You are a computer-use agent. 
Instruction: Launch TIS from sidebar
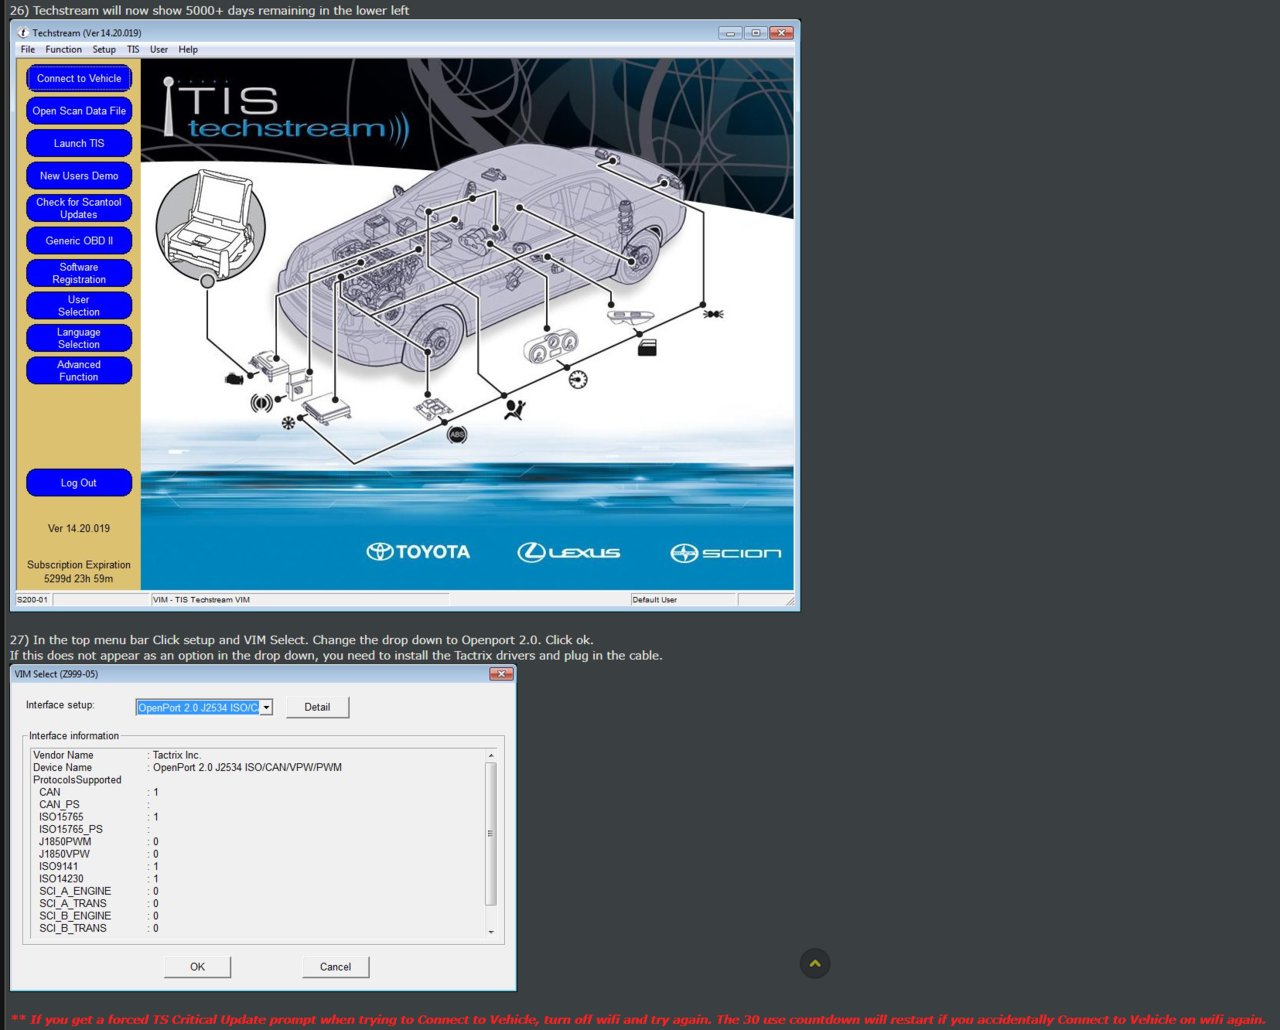click(x=79, y=143)
